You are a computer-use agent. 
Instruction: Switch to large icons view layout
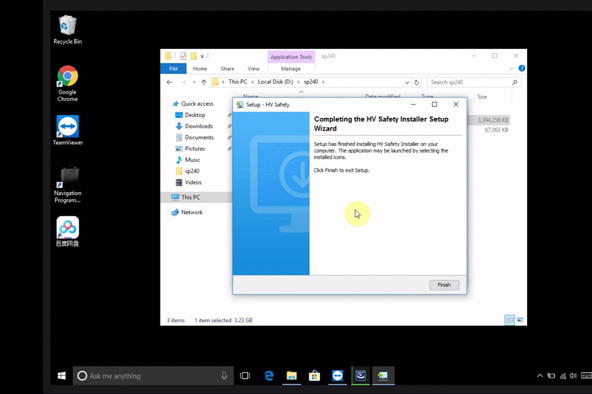520,320
